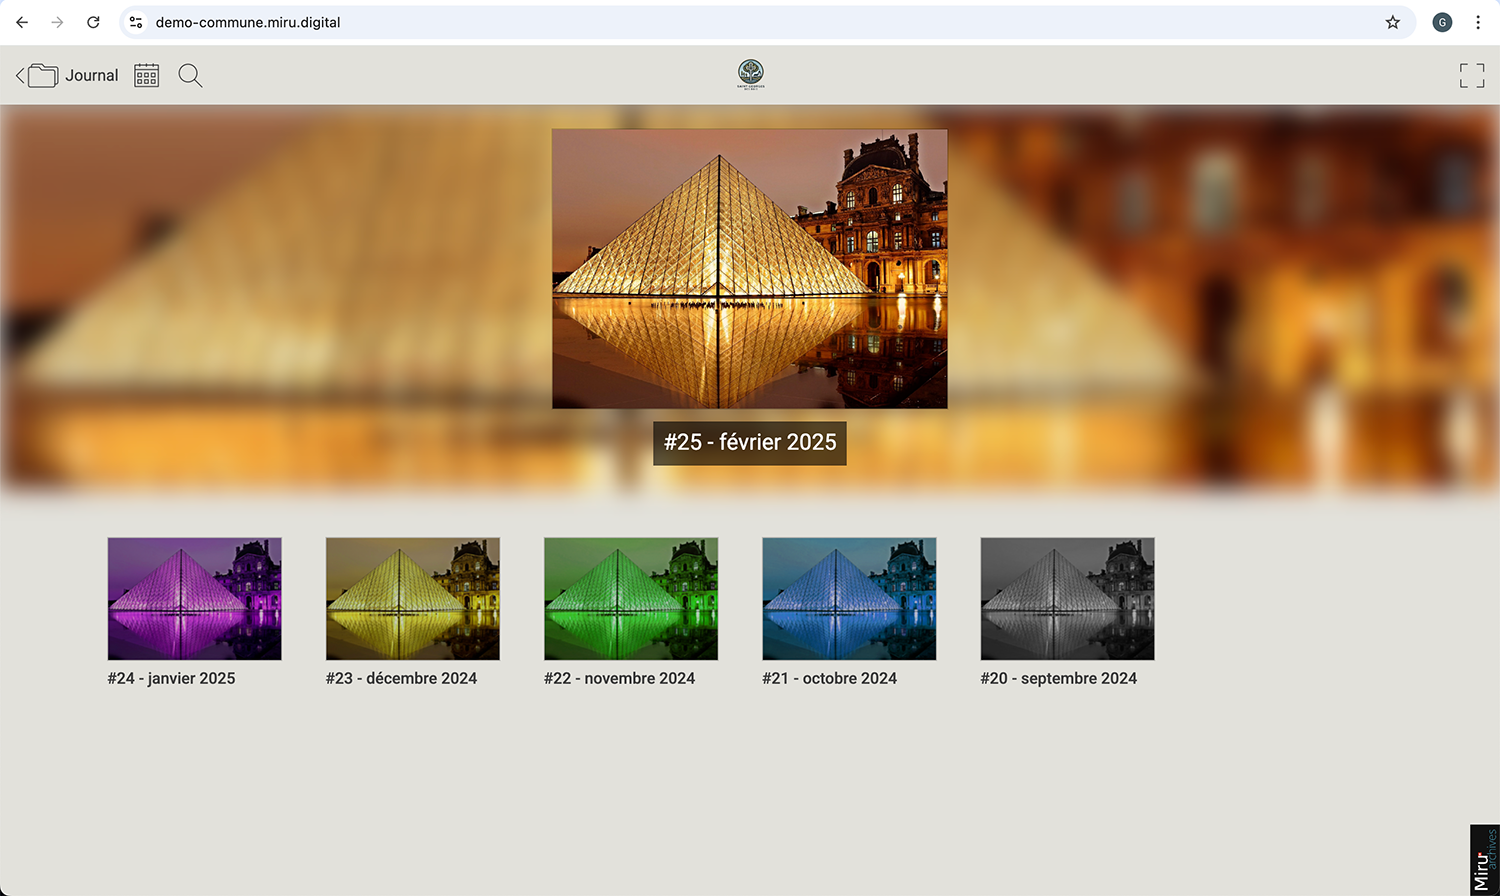This screenshot has height=896, width=1500.
Task: Click the Journal folder back icon
Action: (38, 76)
